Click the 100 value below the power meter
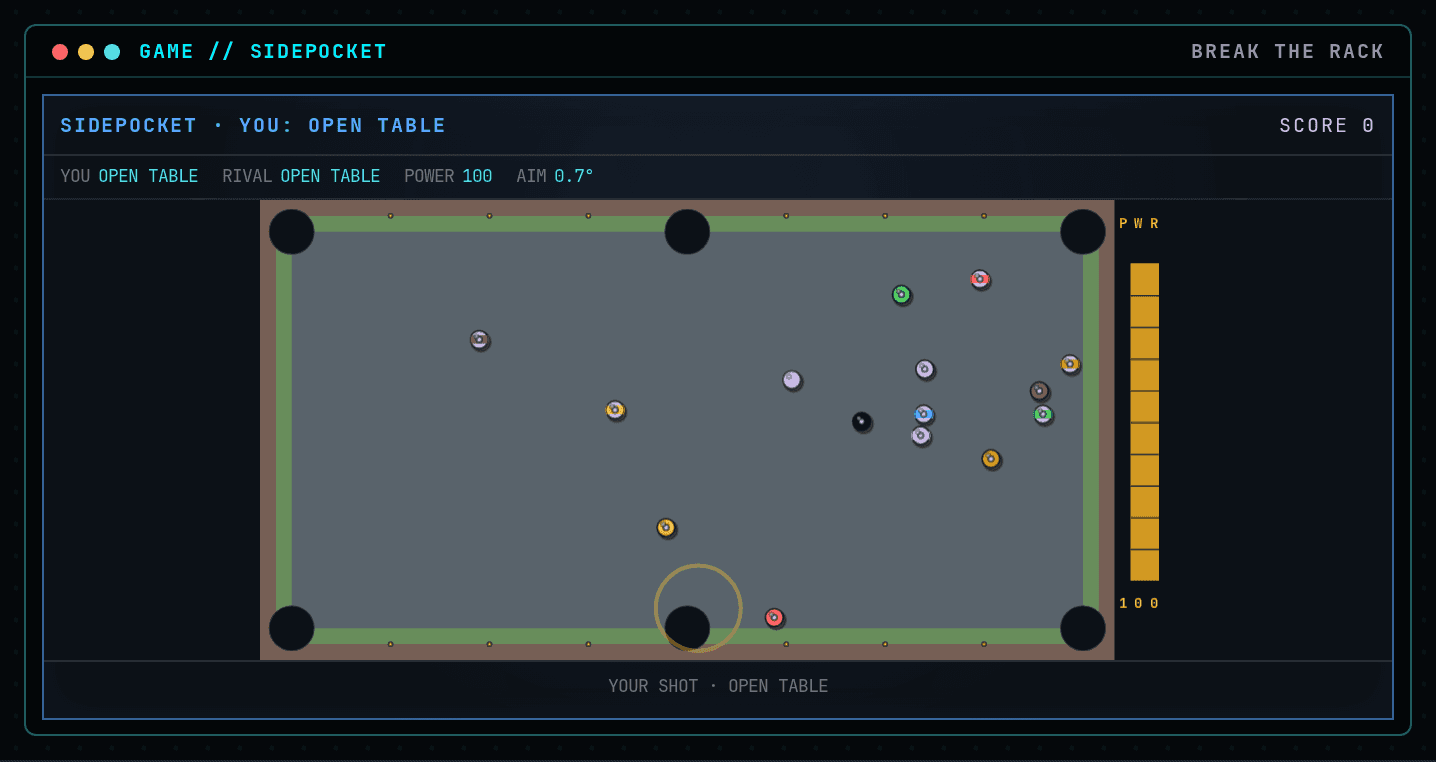1436x762 pixels. [1139, 603]
